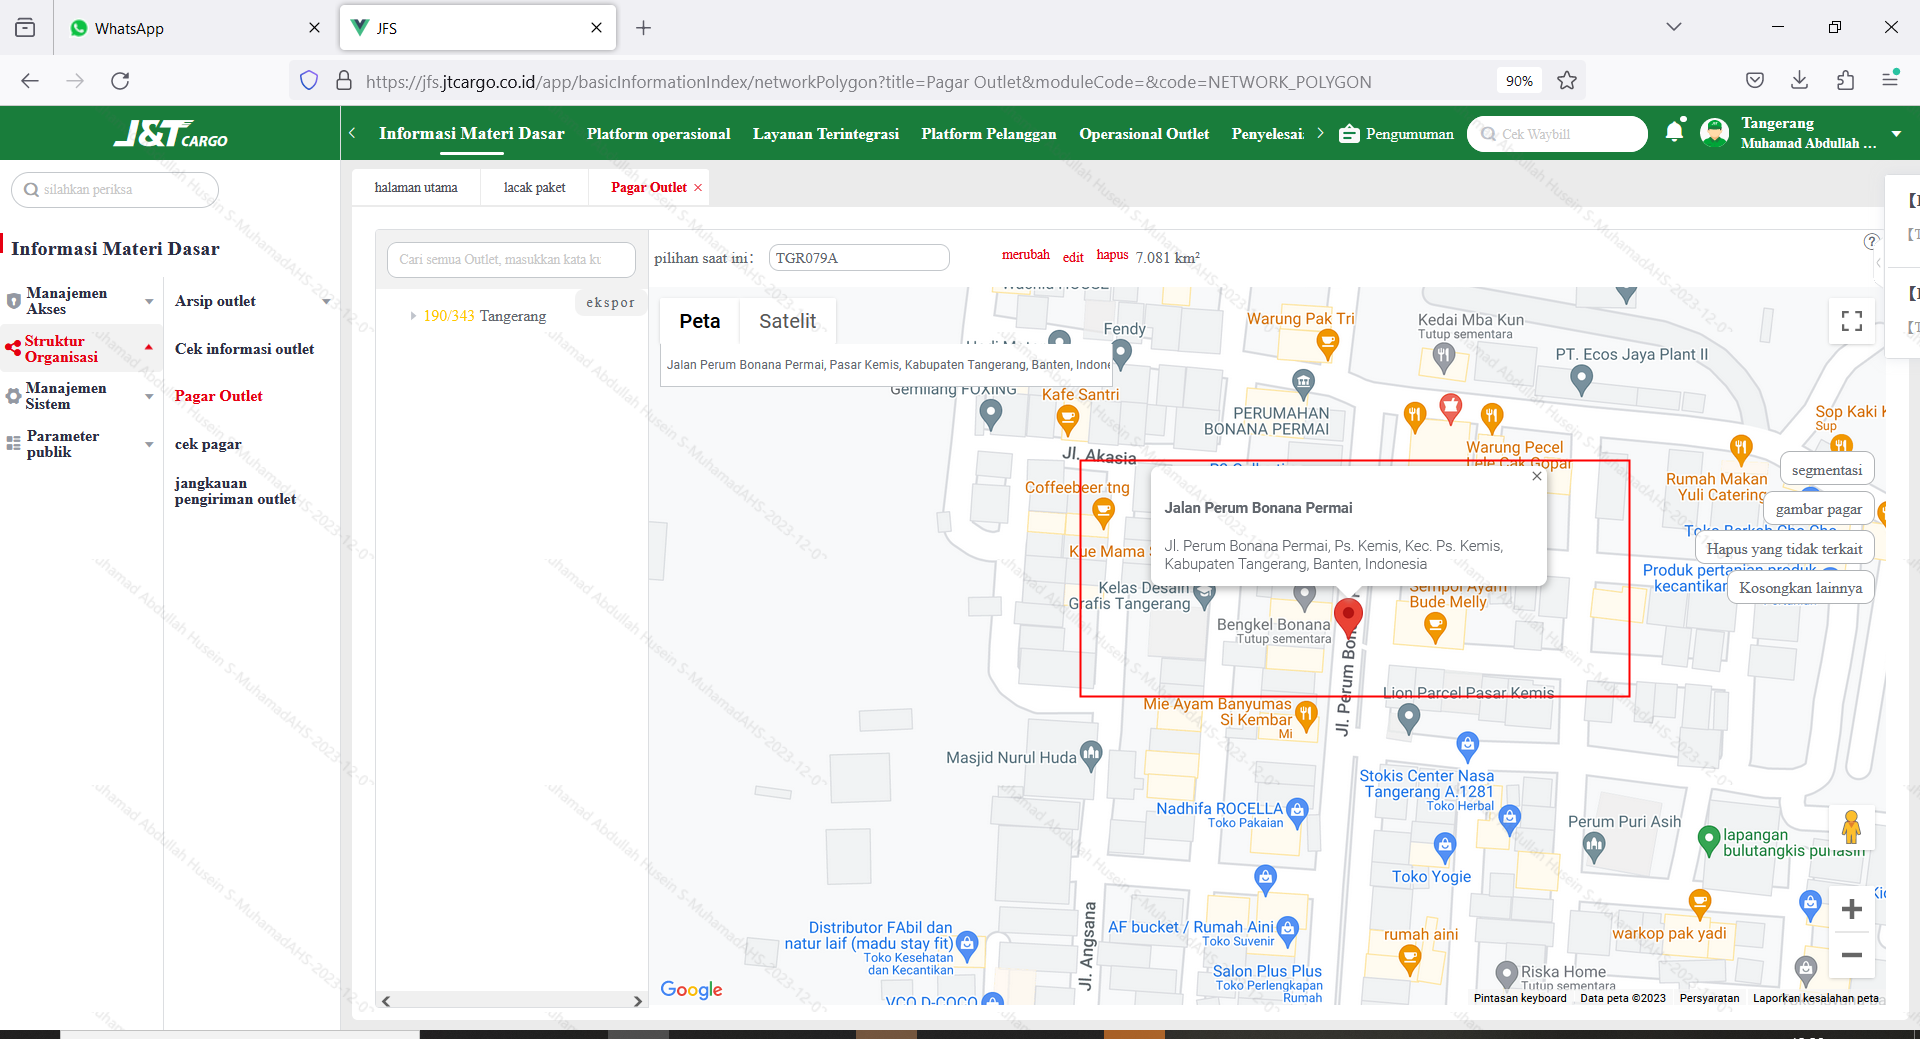Click the Street View pegman
This screenshot has width=1920, height=1039.
[1851, 827]
